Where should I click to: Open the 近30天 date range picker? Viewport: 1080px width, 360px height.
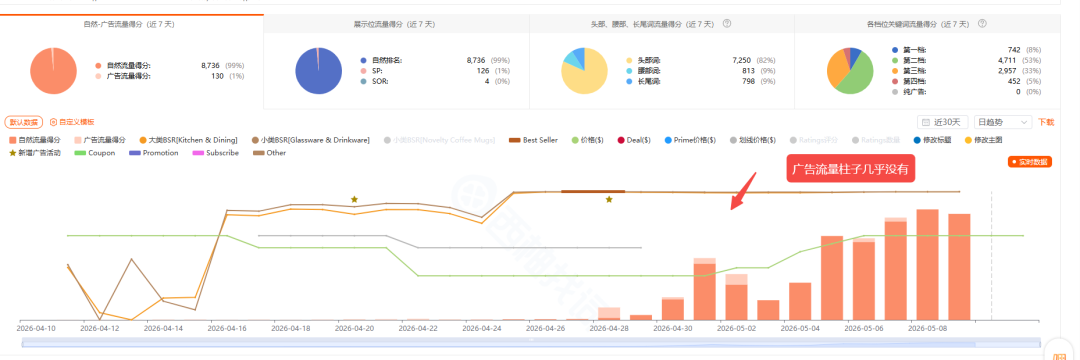coord(942,123)
